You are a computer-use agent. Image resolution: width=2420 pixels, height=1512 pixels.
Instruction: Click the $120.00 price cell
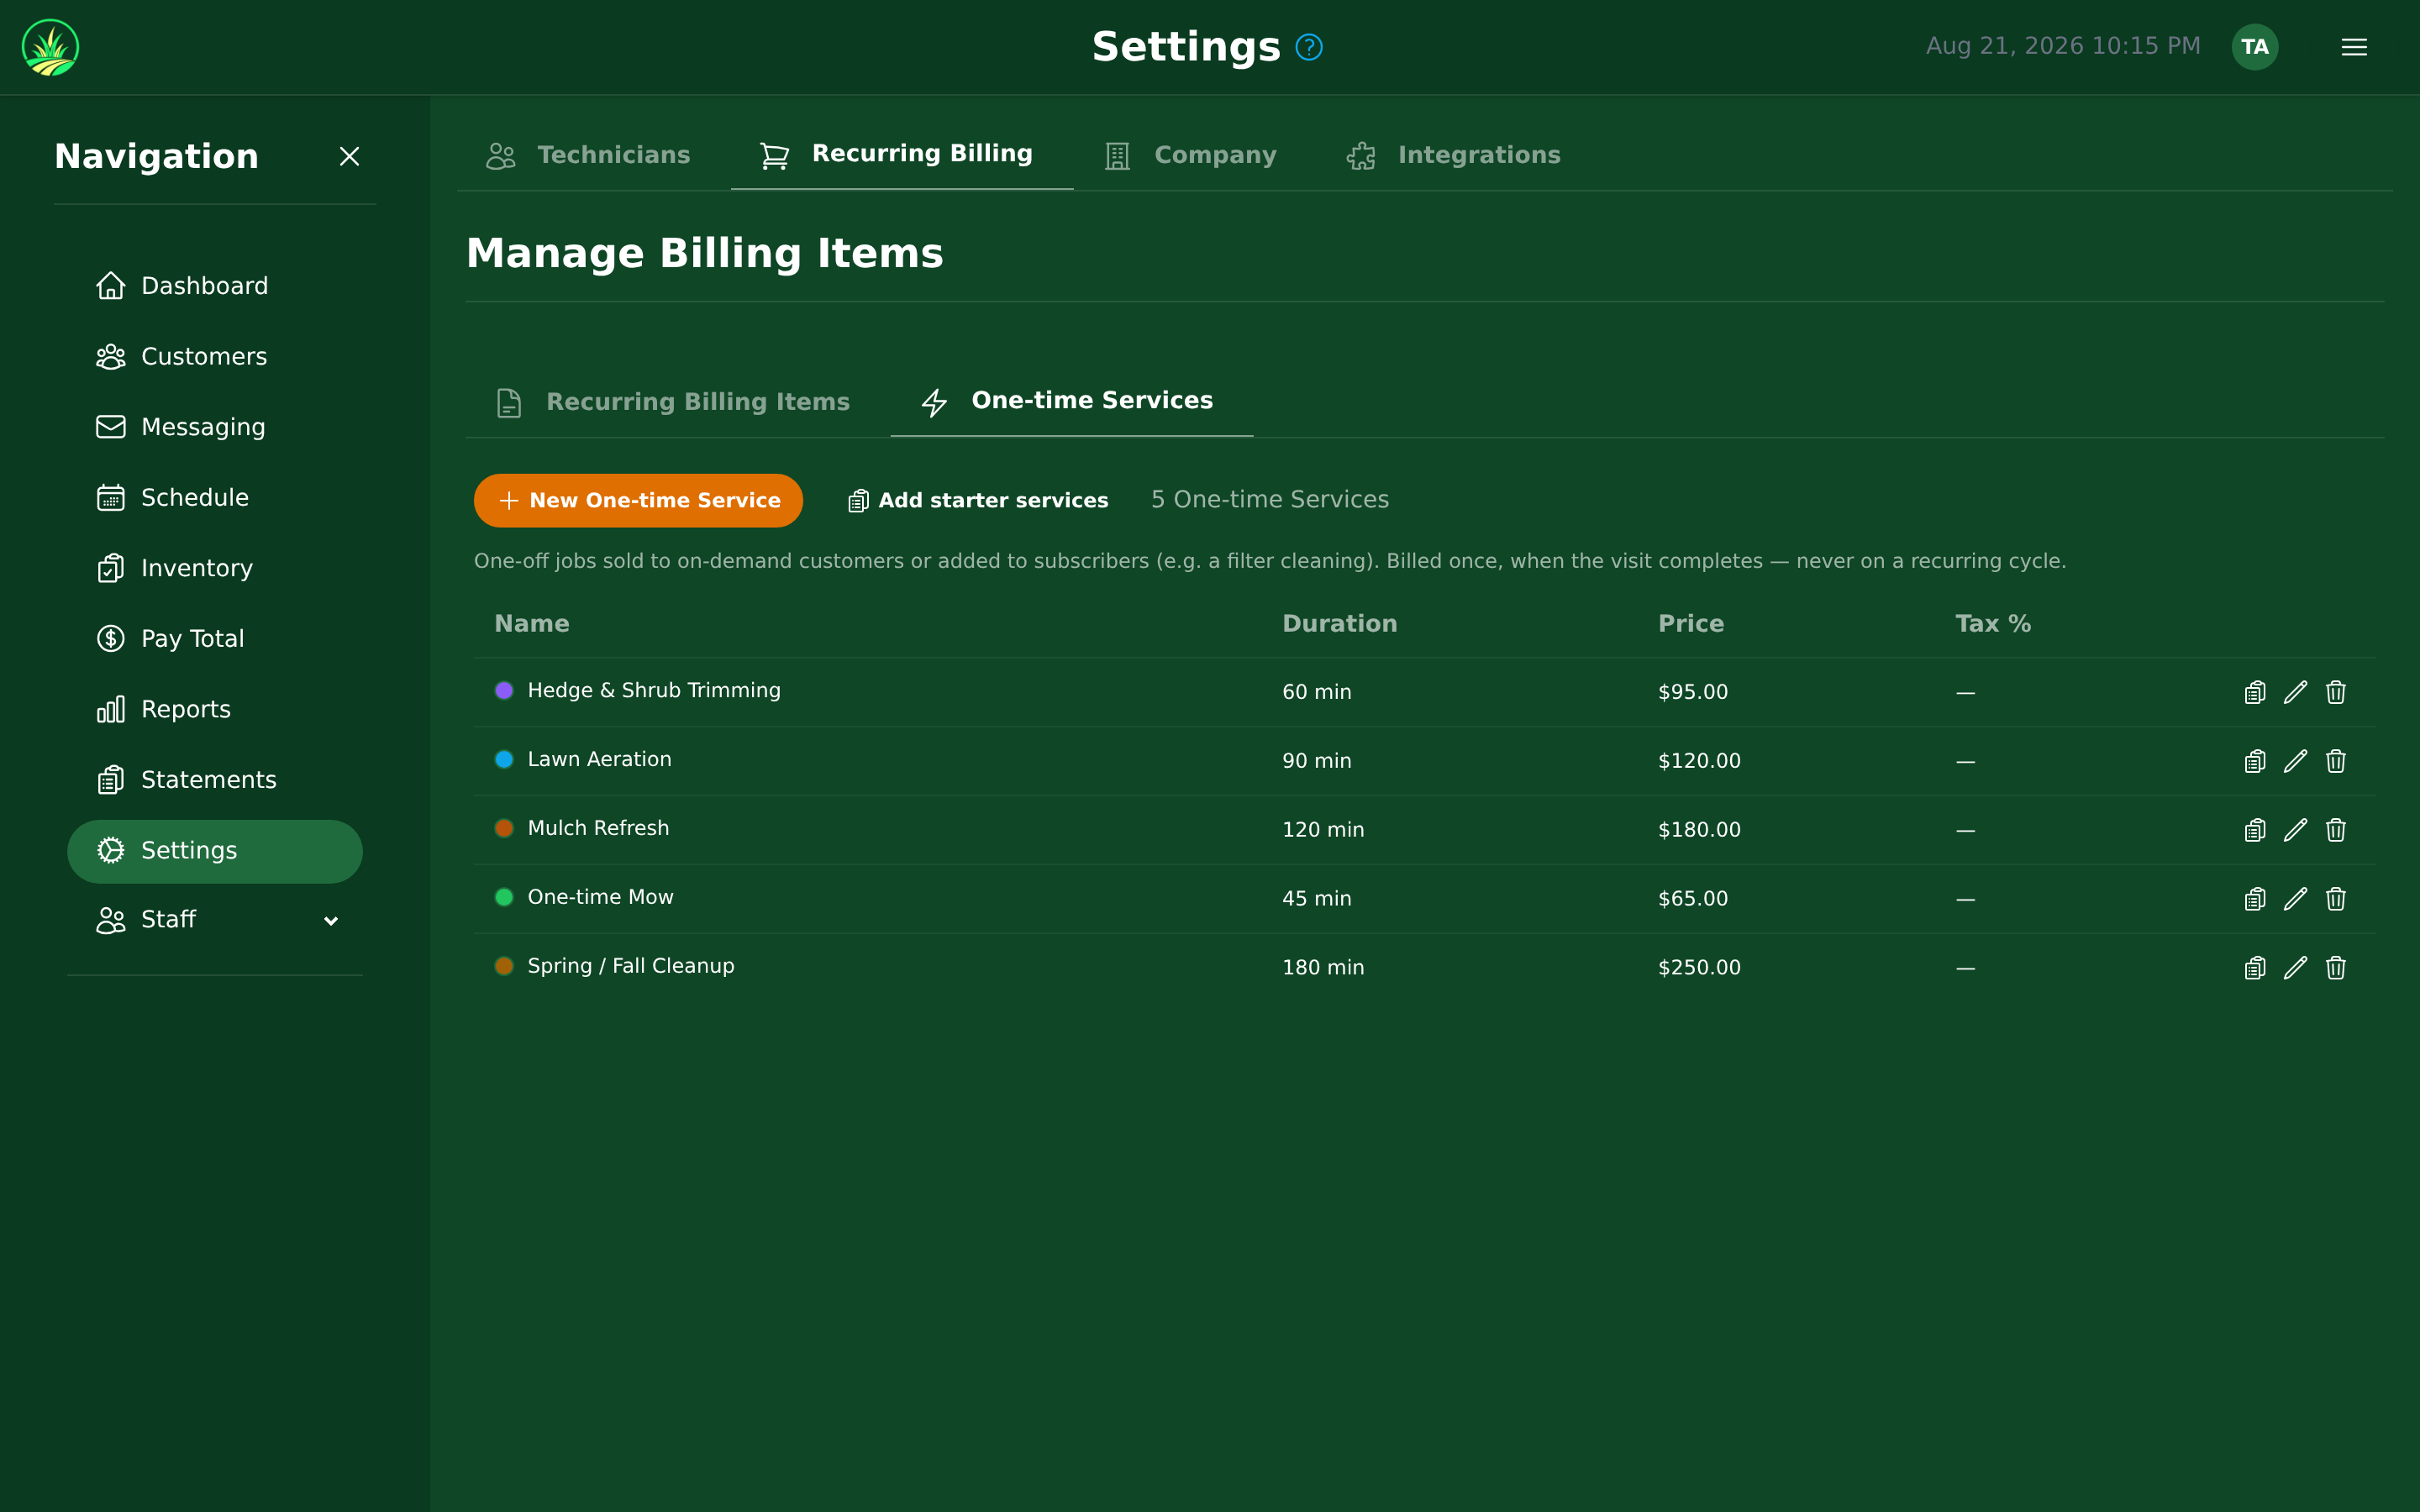coord(1699,761)
